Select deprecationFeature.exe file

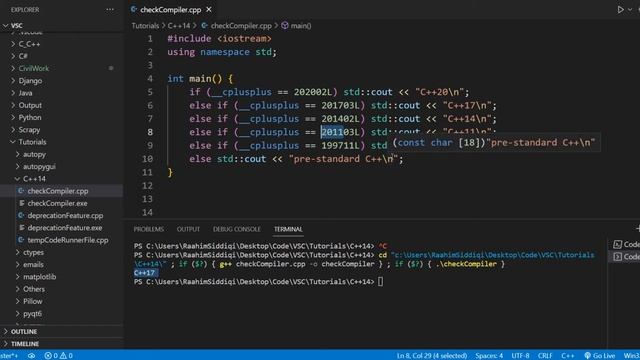coord(64,228)
